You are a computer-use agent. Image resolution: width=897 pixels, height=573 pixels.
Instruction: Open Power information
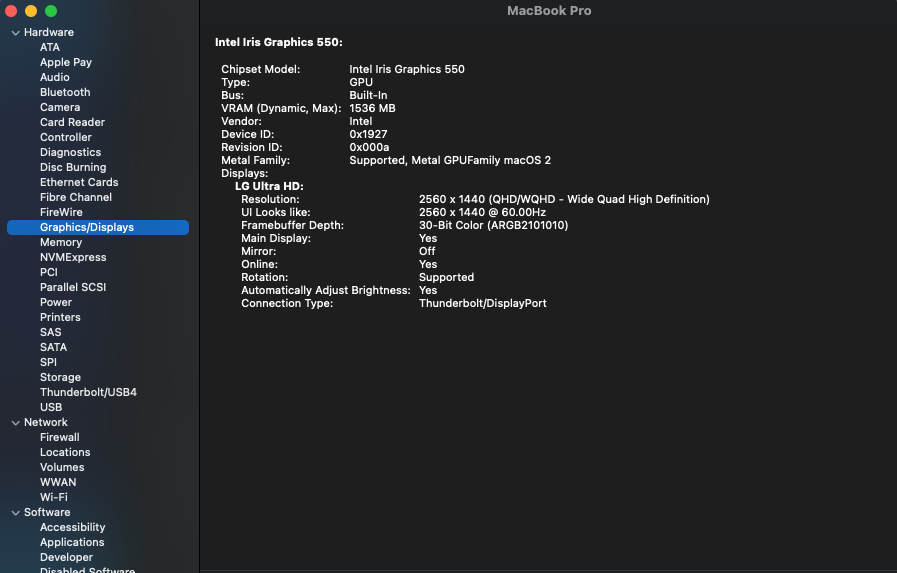click(55, 302)
